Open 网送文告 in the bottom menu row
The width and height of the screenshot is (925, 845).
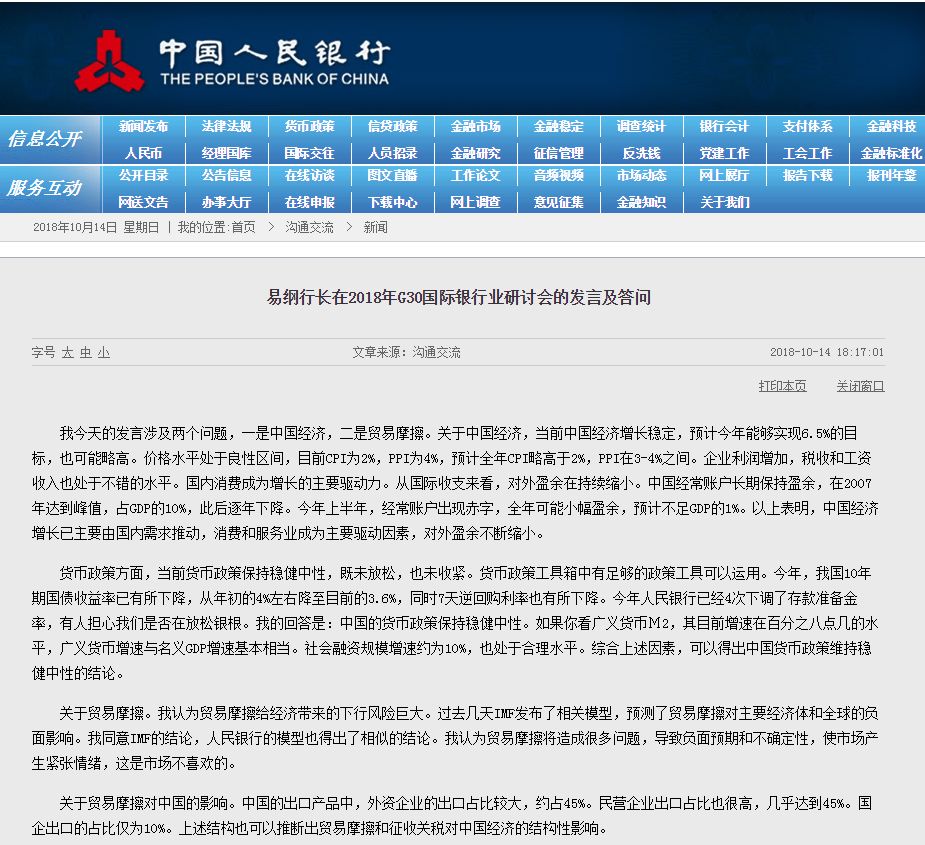point(143,202)
